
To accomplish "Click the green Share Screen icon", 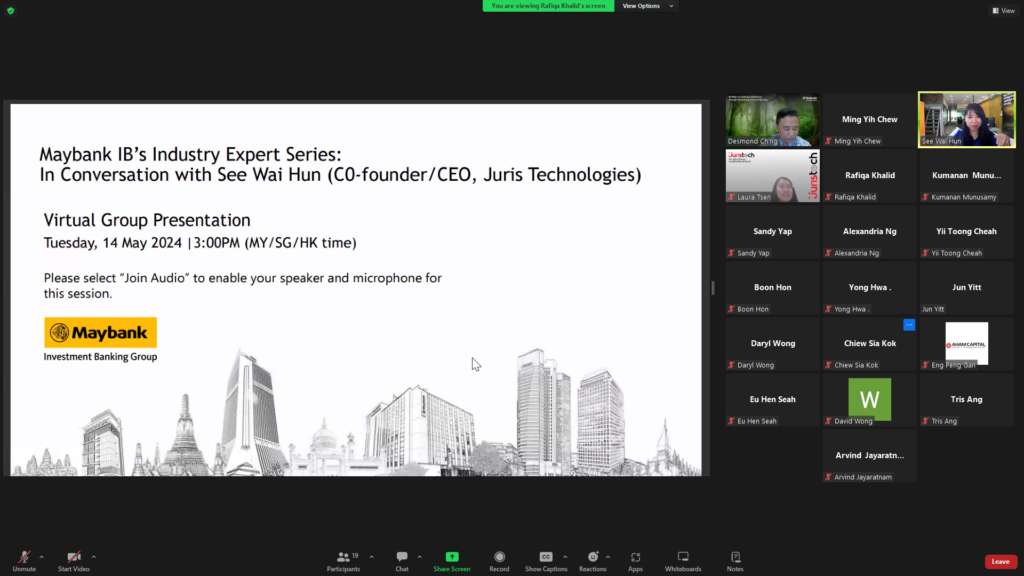I will [452, 558].
